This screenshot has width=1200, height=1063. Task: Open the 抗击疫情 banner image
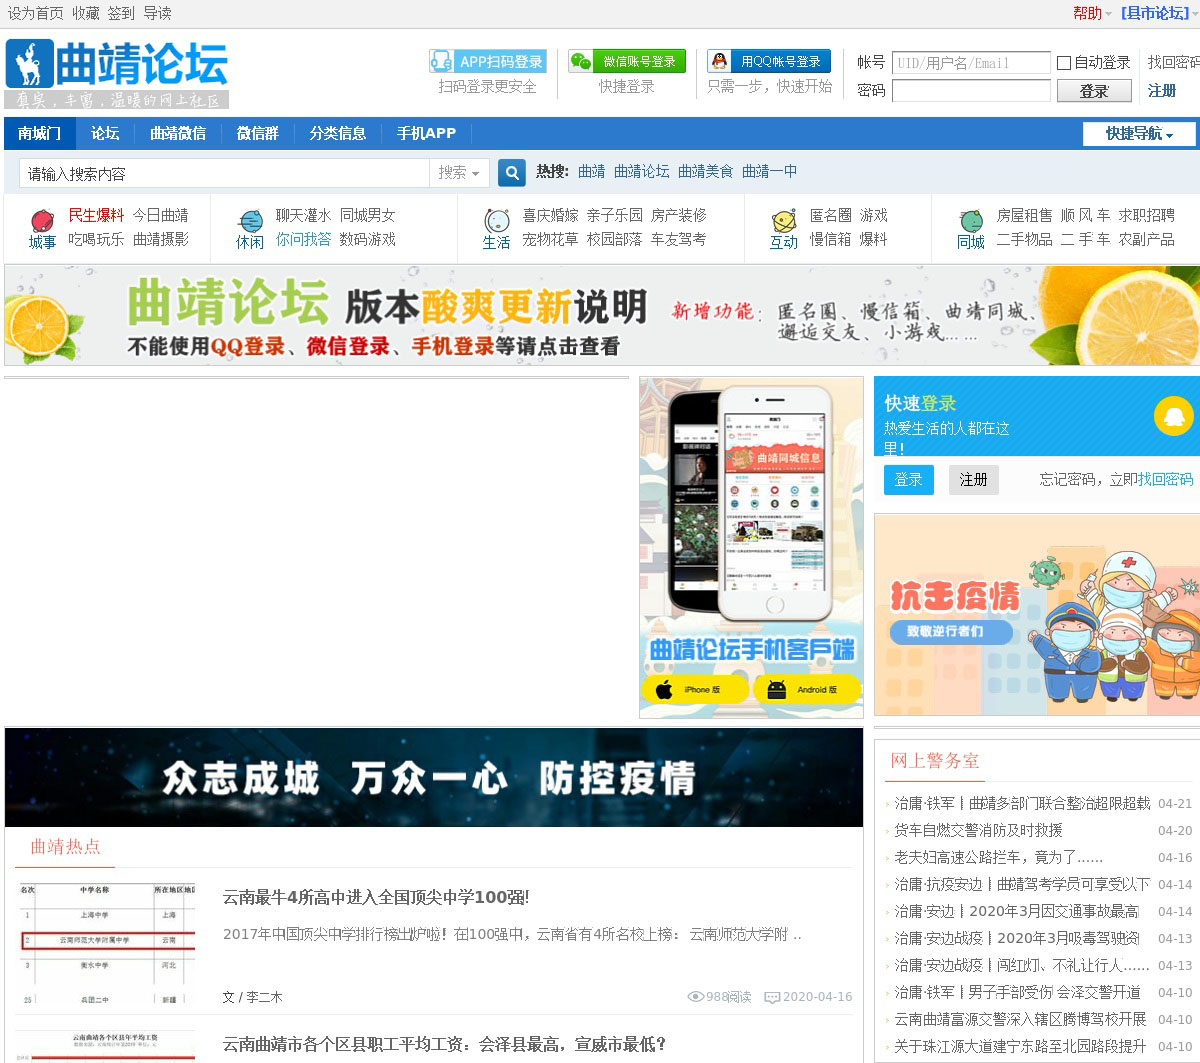click(1036, 614)
